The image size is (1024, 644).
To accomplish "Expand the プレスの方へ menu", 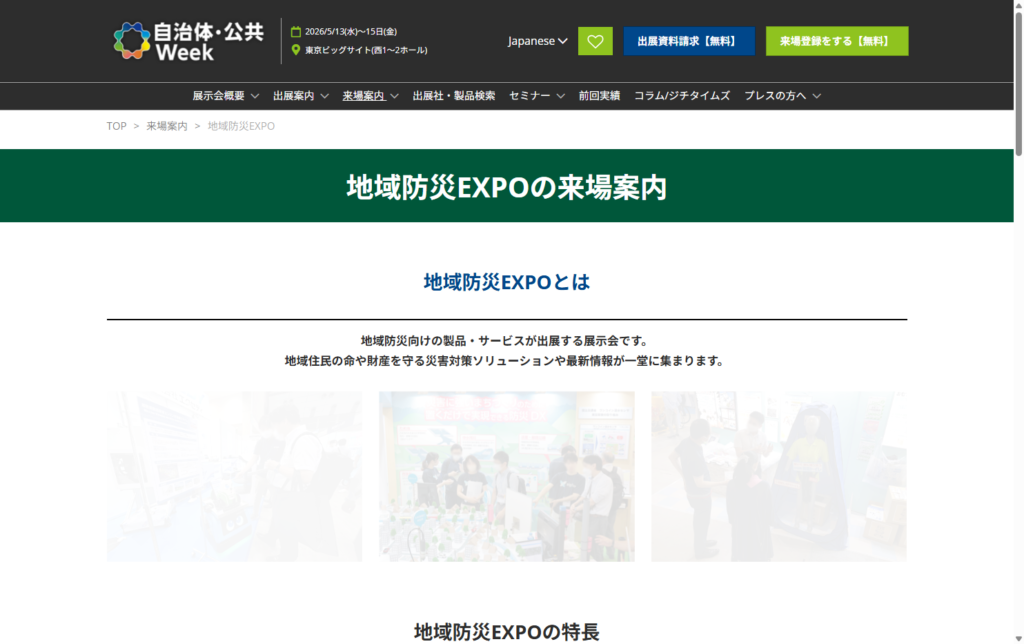I will 782,96.
